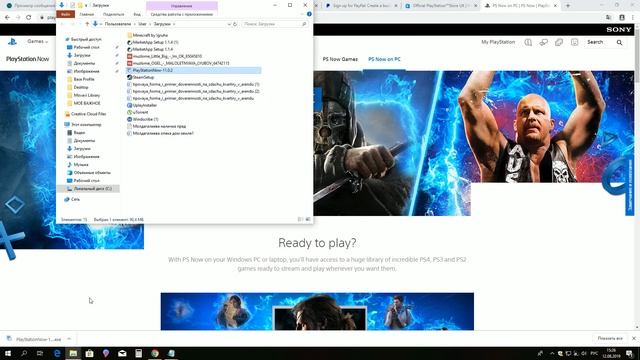Switch Explorer to details view icon
Viewport: 640px width, 360px height.
tap(300, 220)
